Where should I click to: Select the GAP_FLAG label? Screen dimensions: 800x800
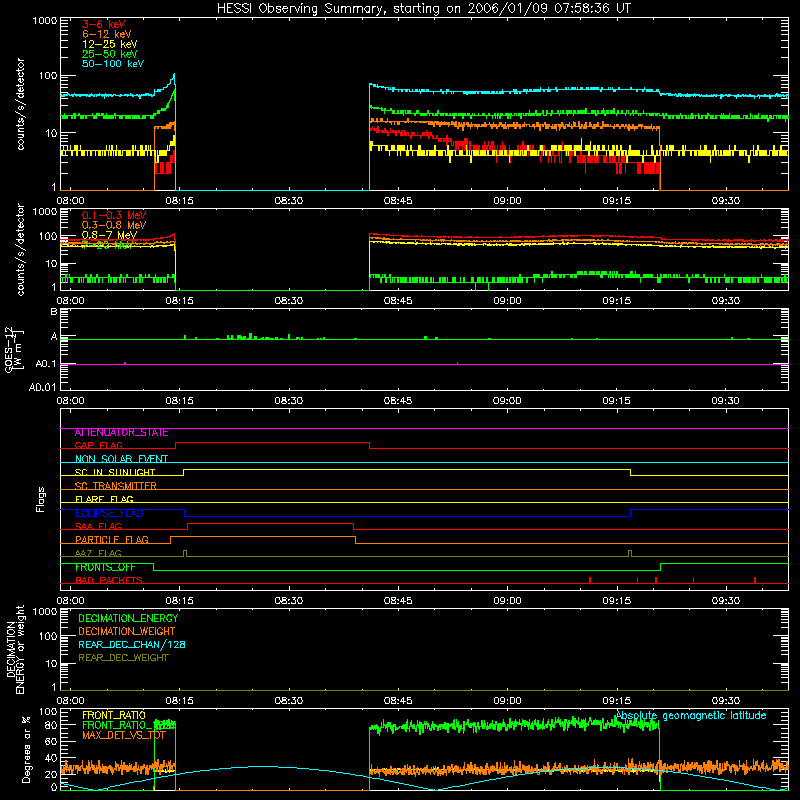tap(98, 445)
